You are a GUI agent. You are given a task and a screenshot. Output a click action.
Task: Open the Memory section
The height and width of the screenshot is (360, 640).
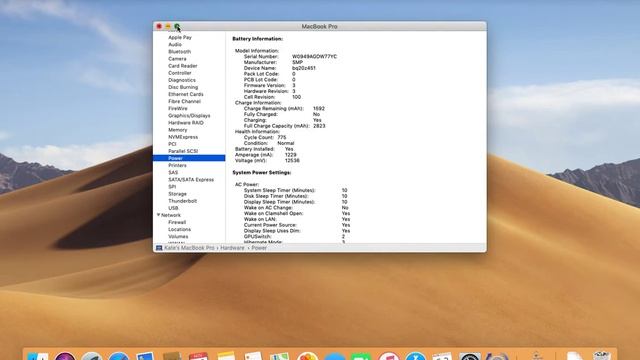tap(178, 130)
